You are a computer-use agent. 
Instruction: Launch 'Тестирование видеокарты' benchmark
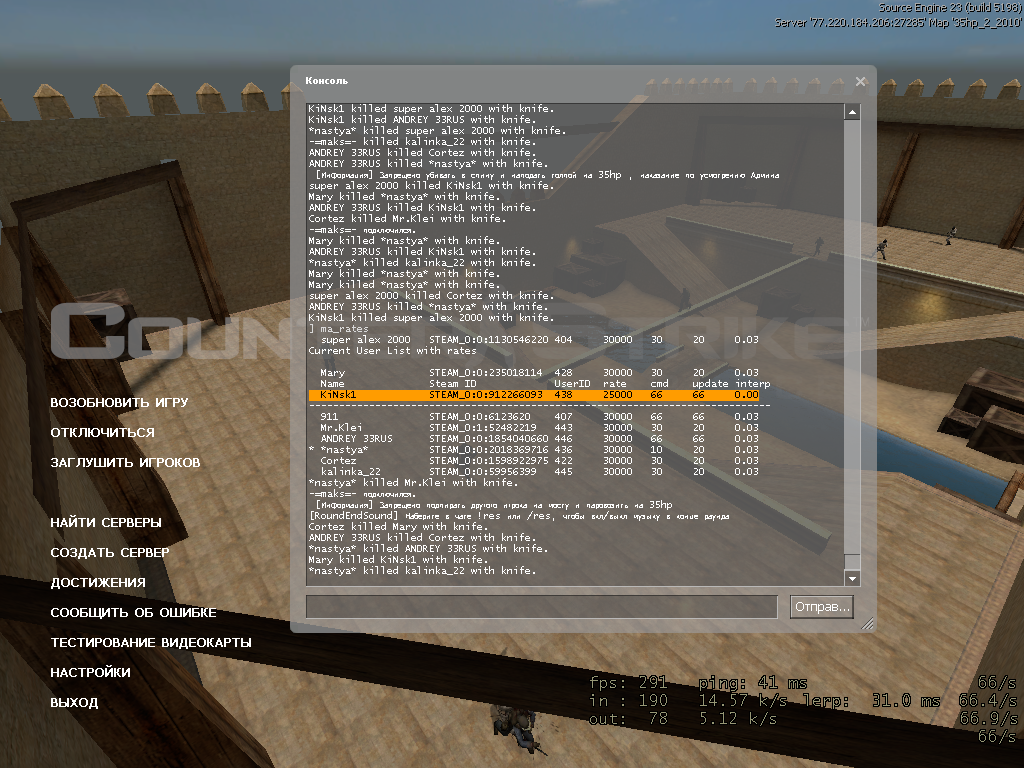[x=151, y=643]
